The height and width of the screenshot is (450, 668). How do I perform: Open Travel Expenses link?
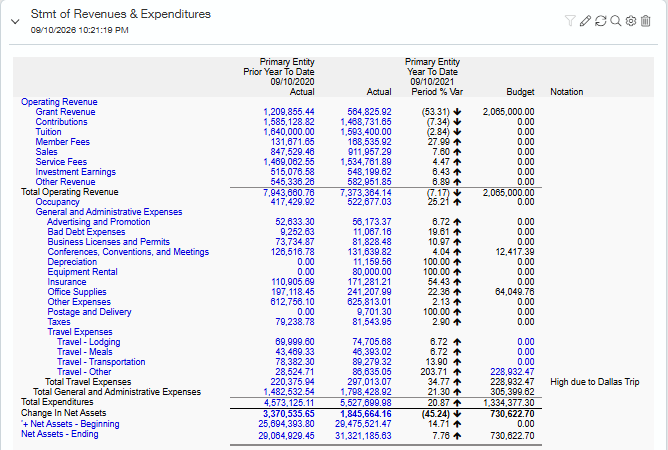pyautogui.click(x=80, y=332)
